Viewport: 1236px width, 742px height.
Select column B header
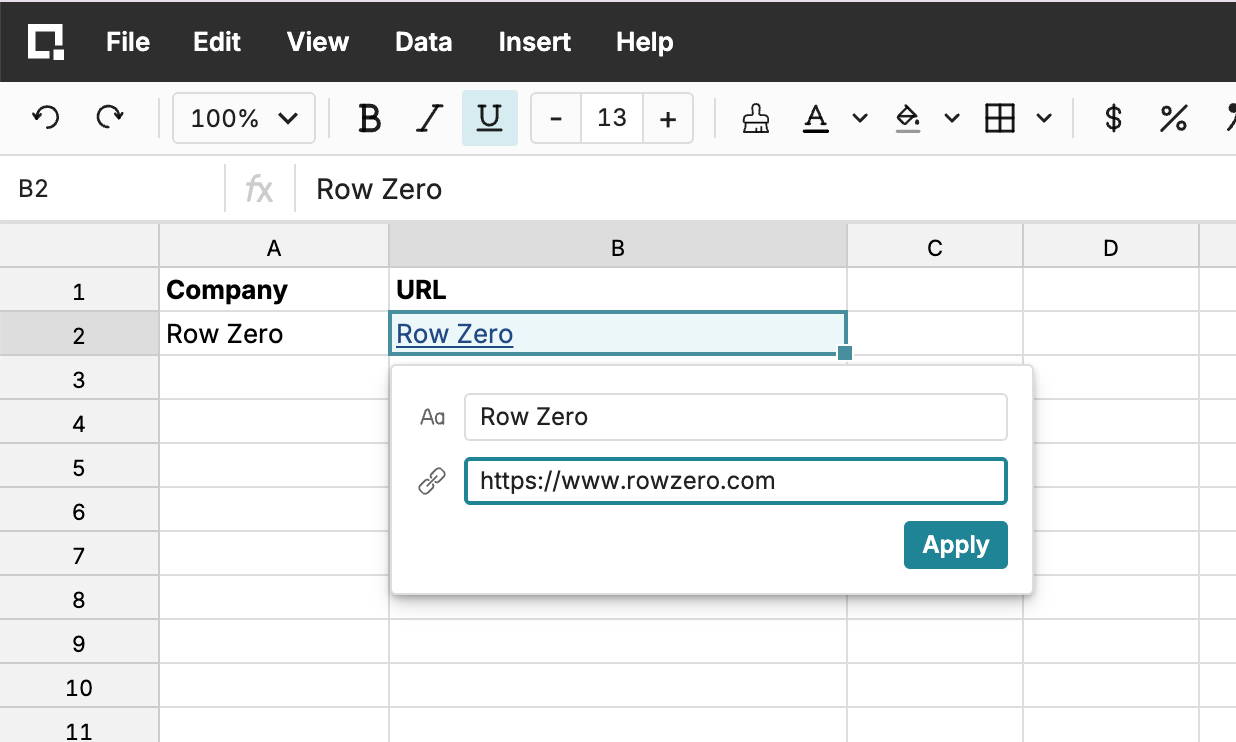[618, 248]
